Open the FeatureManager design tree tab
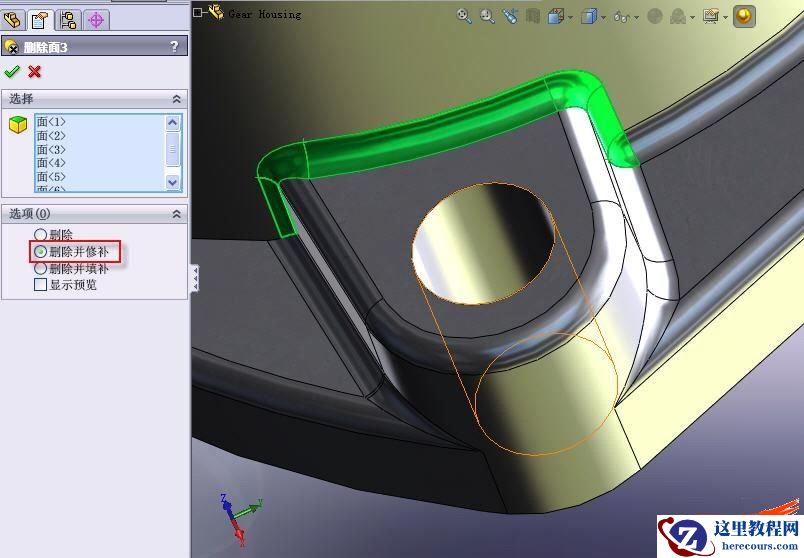Image resolution: width=804 pixels, height=558 pixels. (13, 19)
